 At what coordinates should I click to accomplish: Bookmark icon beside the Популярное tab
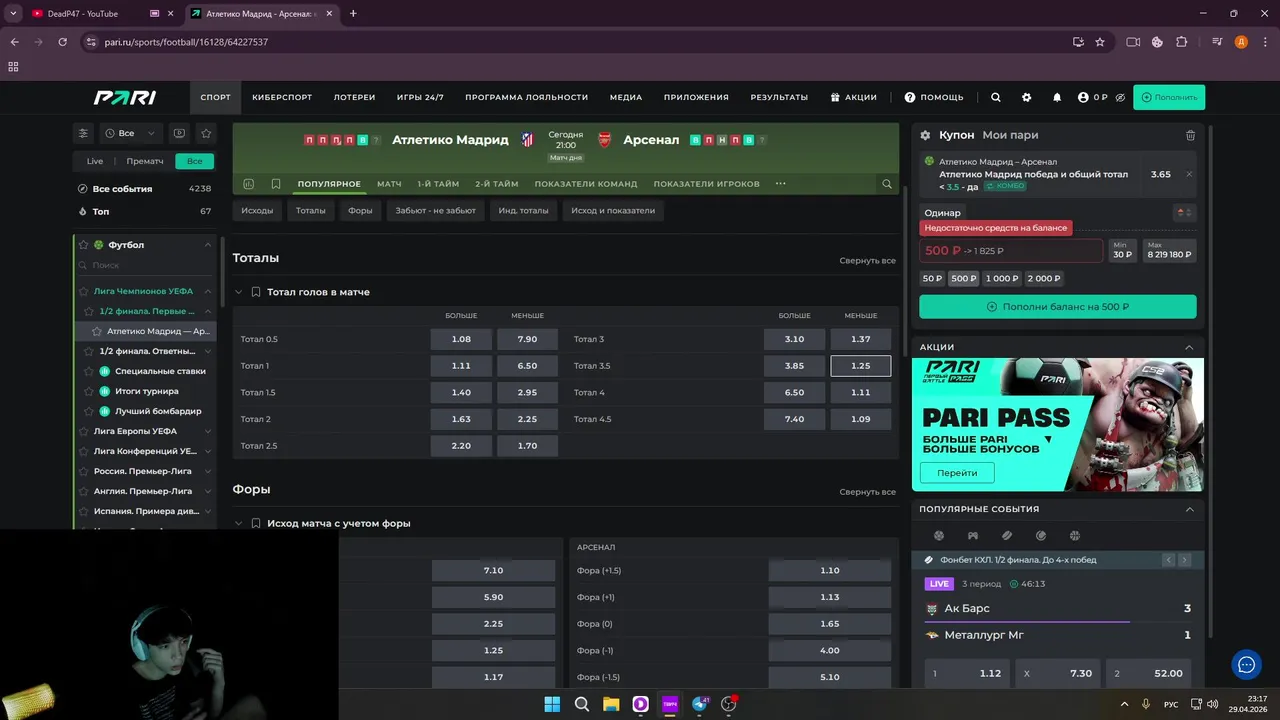click(276, 184)
